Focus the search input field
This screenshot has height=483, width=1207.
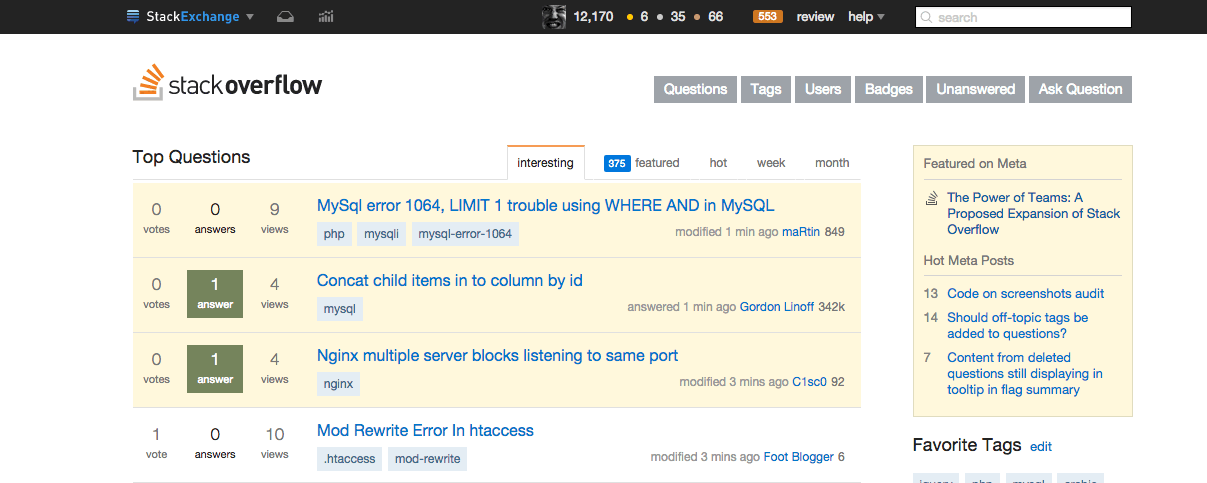pos(1023,17)
